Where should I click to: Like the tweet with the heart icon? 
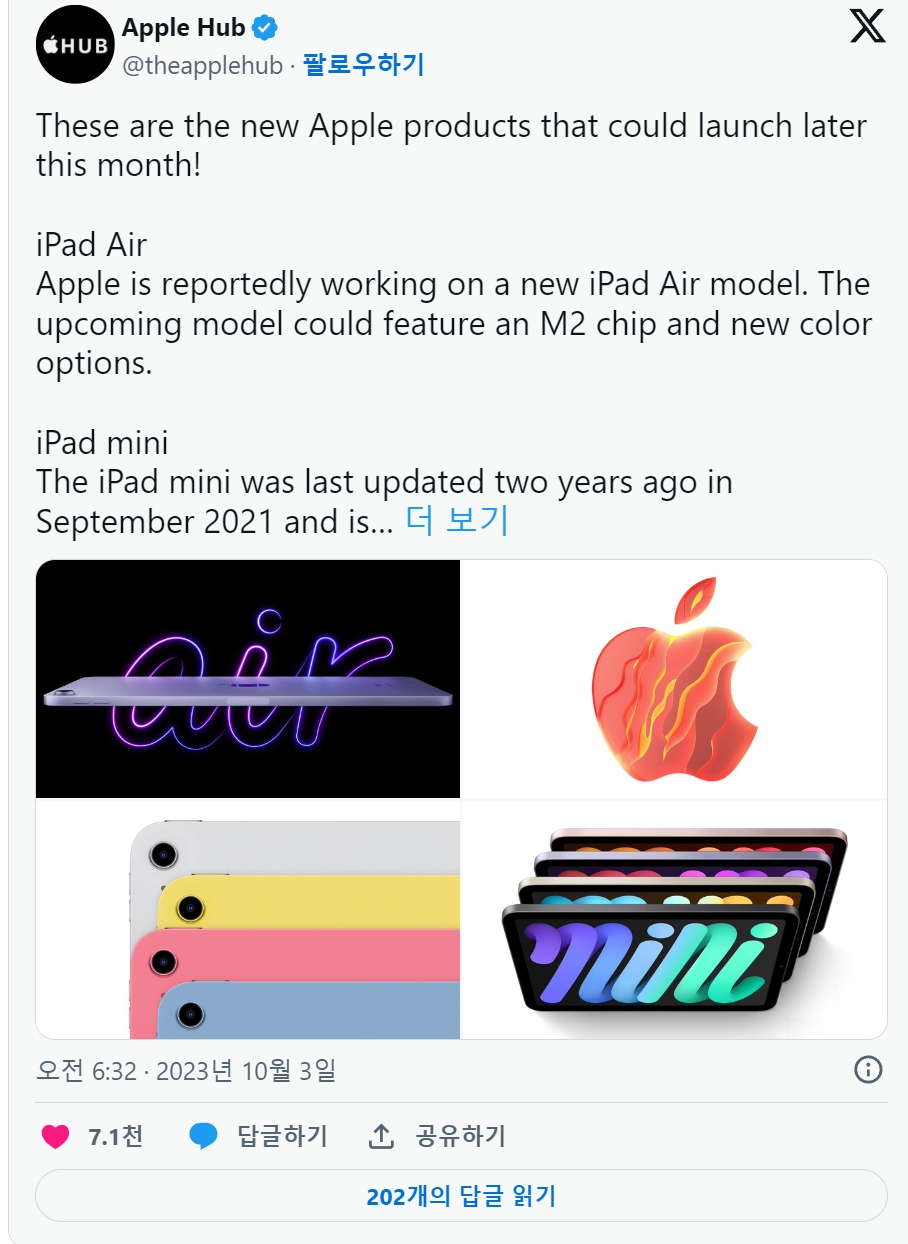click(x=56, y=1136)
